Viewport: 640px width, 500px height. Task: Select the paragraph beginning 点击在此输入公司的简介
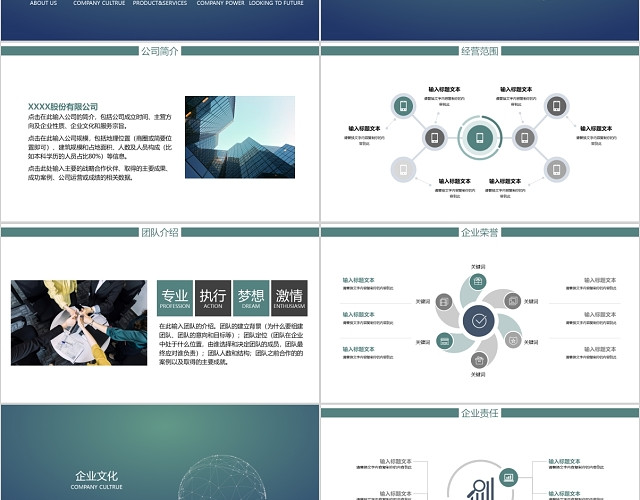(100, 121)
